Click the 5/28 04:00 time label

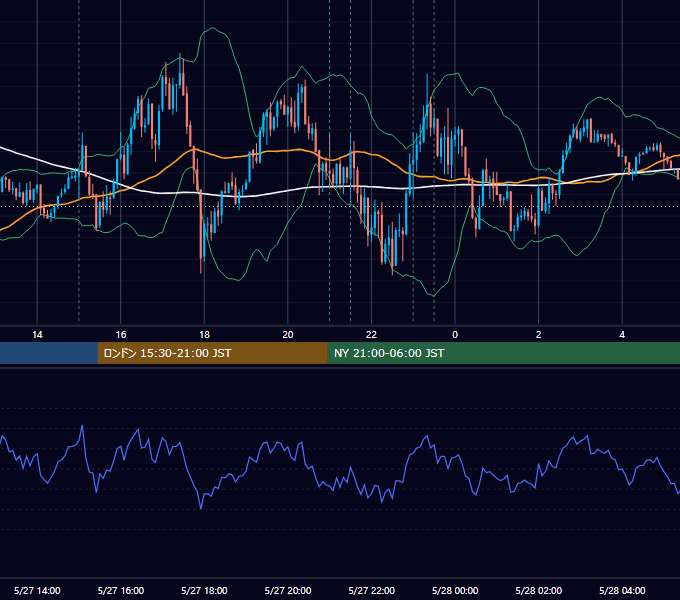pyautogui.click(x=622, y=590)
